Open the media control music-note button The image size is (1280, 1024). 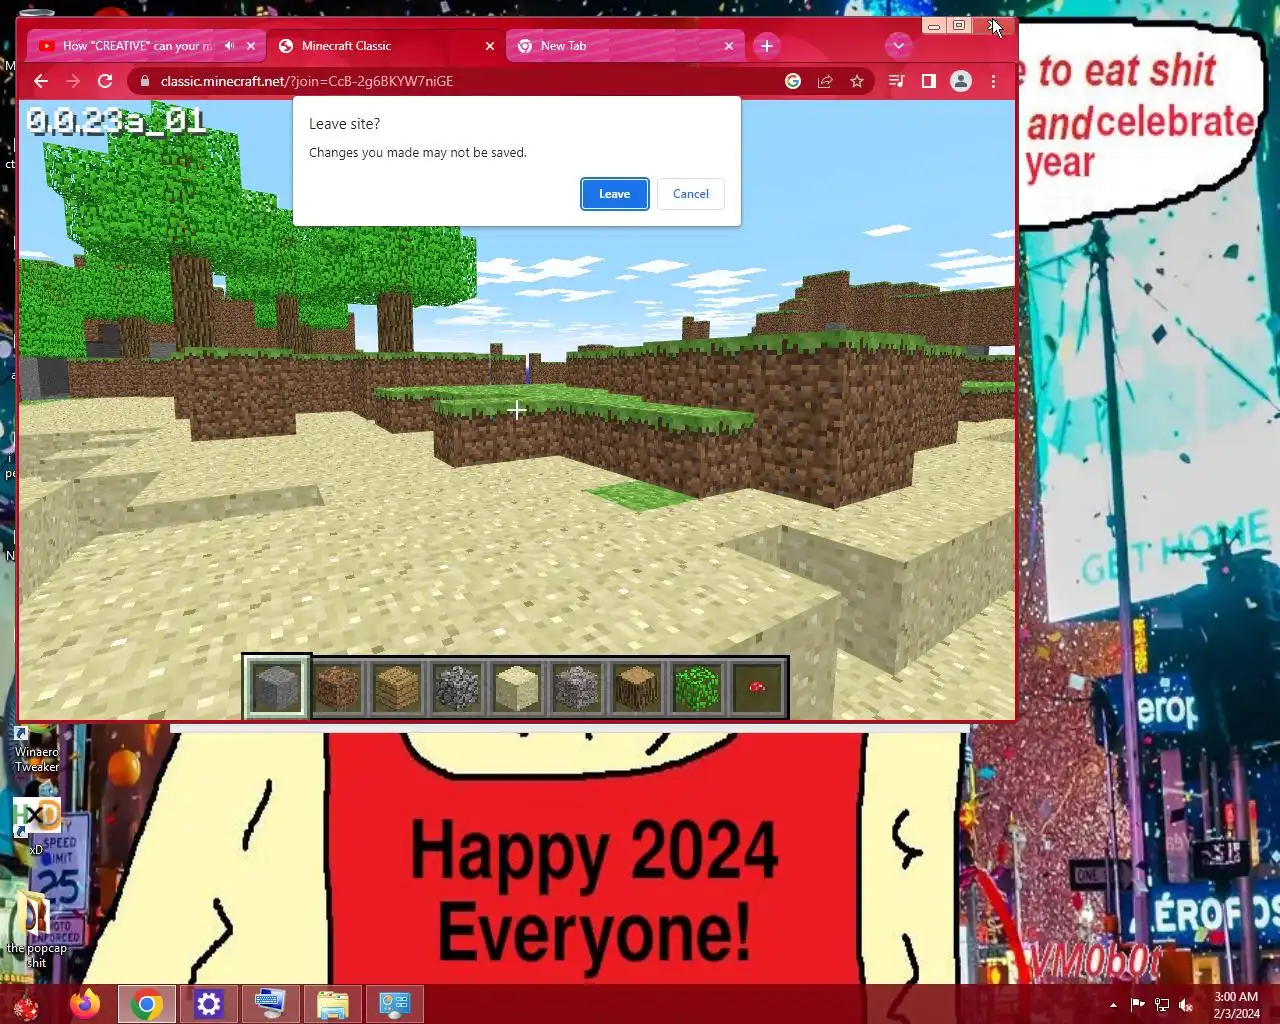point(897,81)
